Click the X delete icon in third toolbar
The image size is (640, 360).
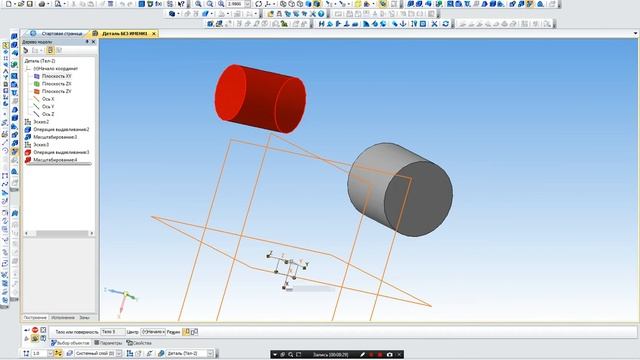(434, 24)
